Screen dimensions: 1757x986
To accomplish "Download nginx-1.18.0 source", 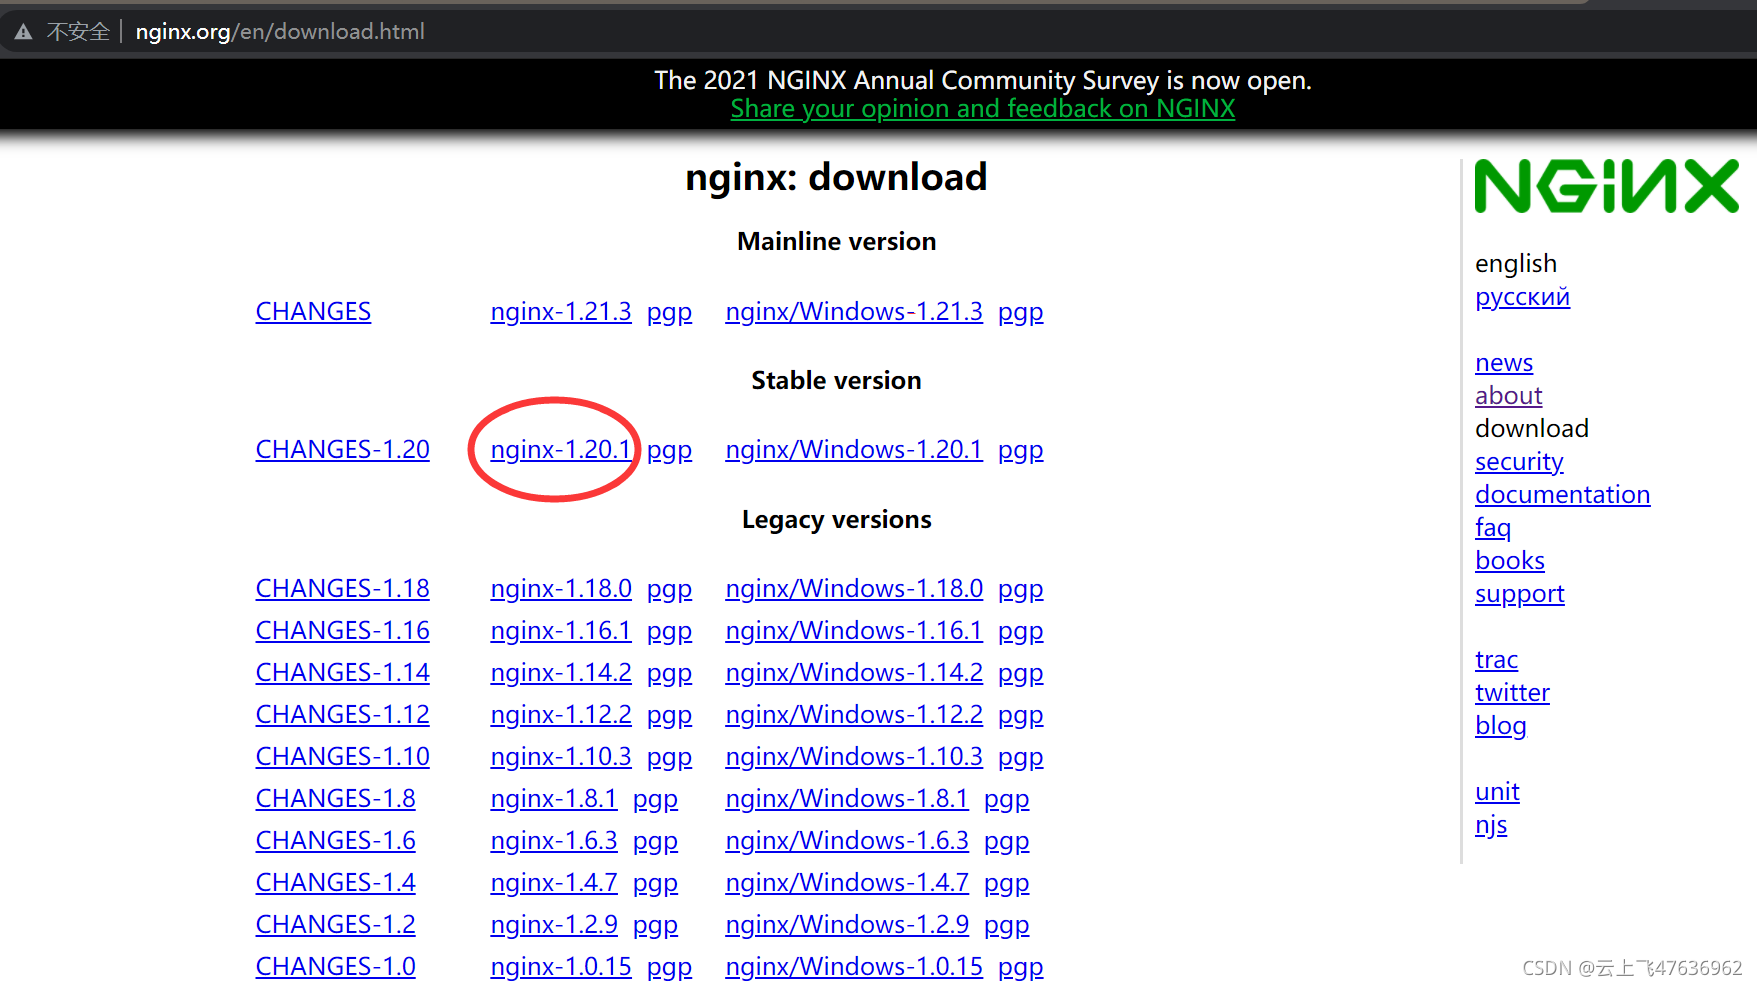I will click(561, 589).
